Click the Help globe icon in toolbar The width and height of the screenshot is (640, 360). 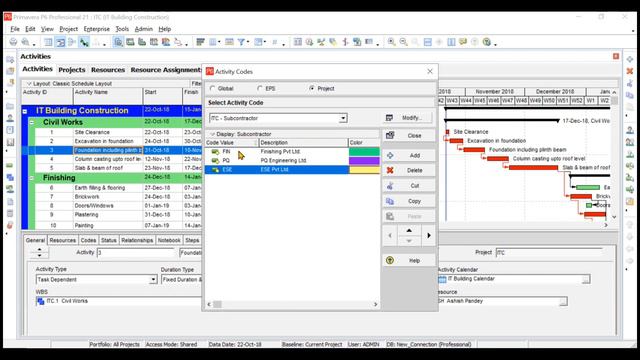point(487,42)
